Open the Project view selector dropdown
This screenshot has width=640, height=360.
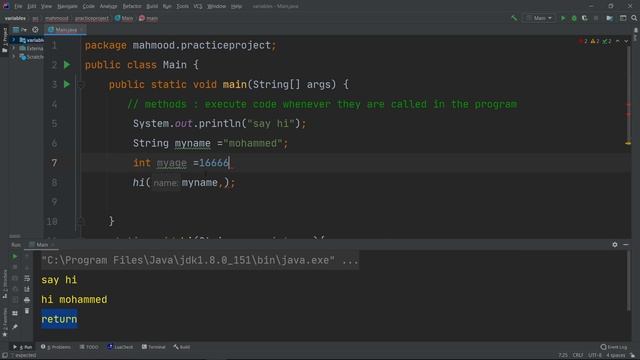coord(20,30)
